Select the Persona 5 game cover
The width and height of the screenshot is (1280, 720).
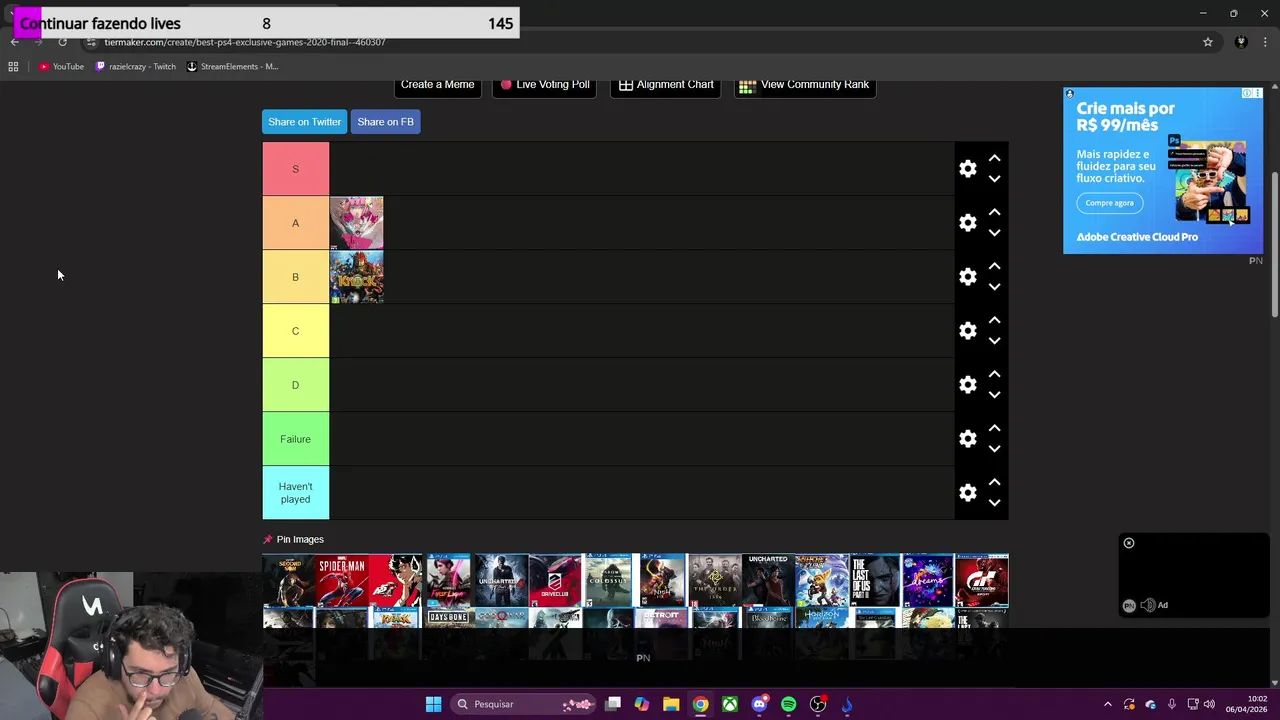395,580
